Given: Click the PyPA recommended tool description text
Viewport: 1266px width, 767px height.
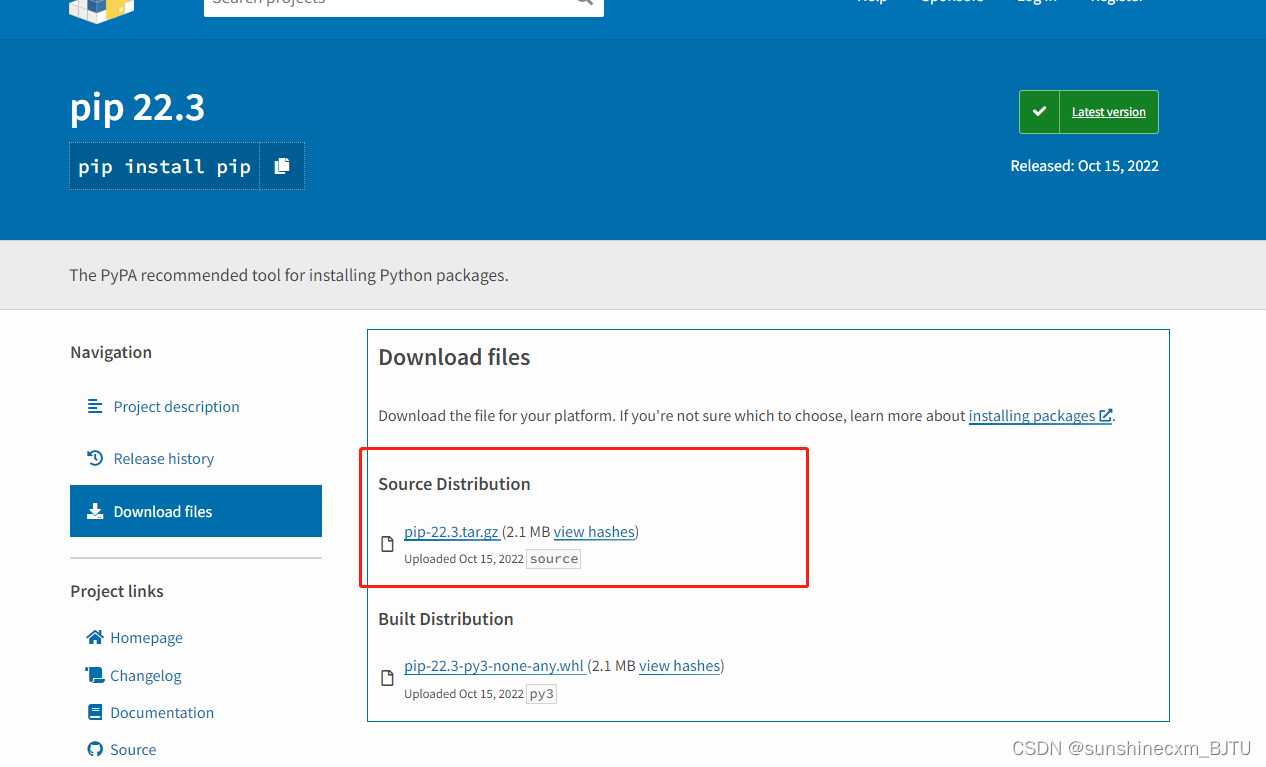Looking at the screenshot, I should 289,275.
